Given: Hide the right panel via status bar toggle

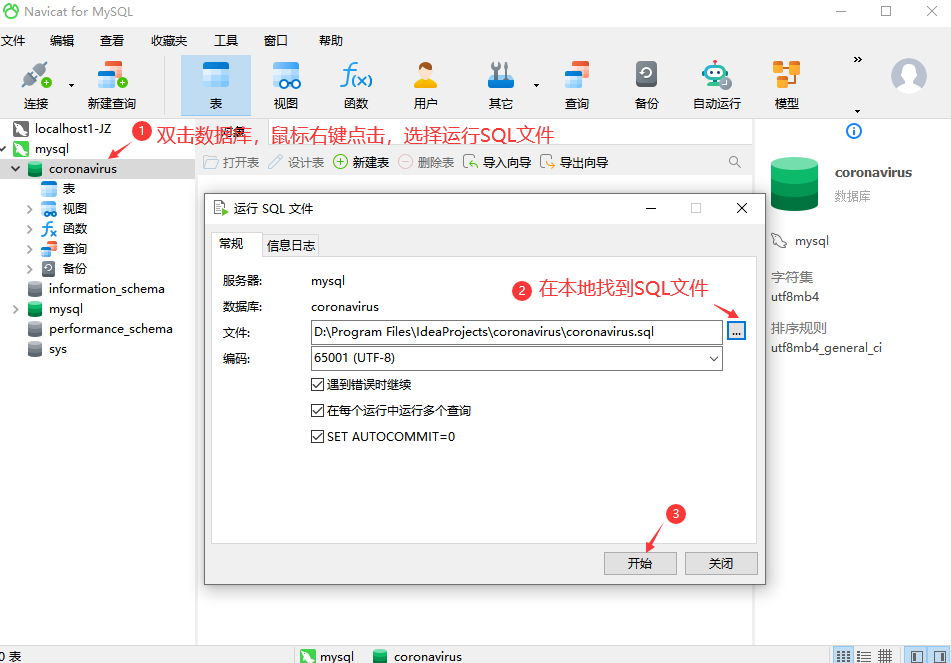Looking at the screenshot, I should [938, 655].
